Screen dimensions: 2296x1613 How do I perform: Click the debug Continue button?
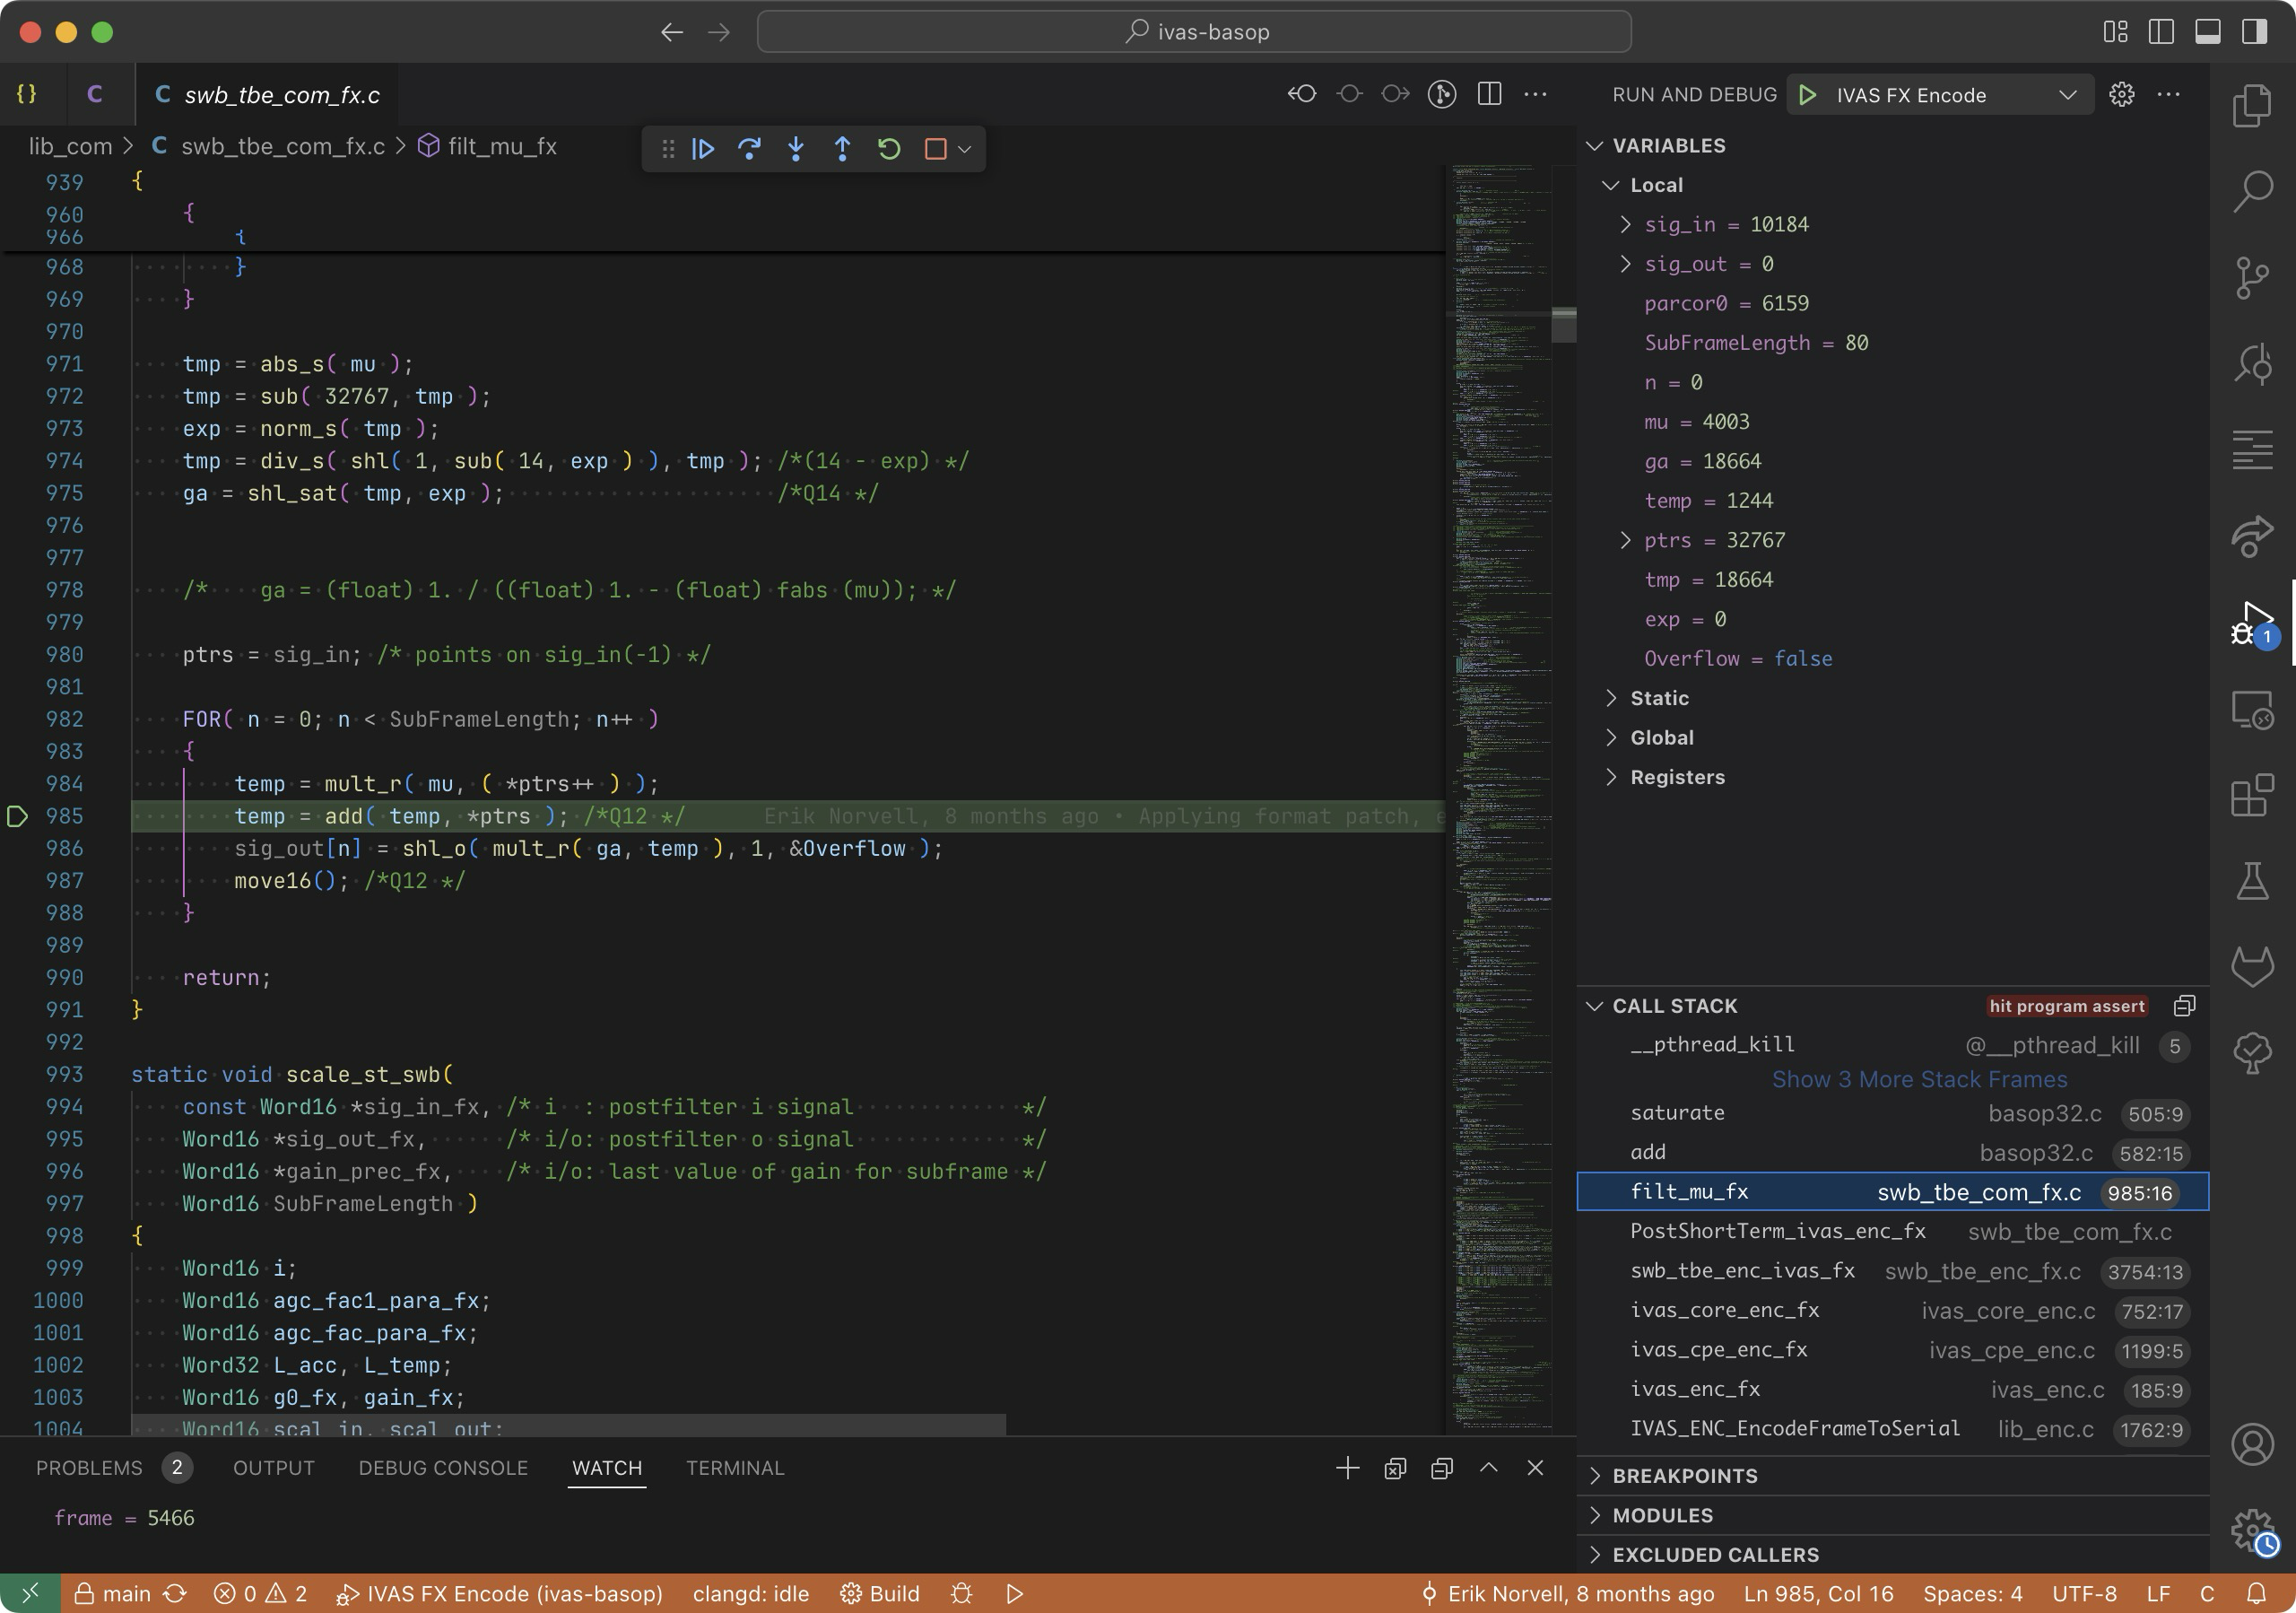pyautogui.click(x=703, y=149)
